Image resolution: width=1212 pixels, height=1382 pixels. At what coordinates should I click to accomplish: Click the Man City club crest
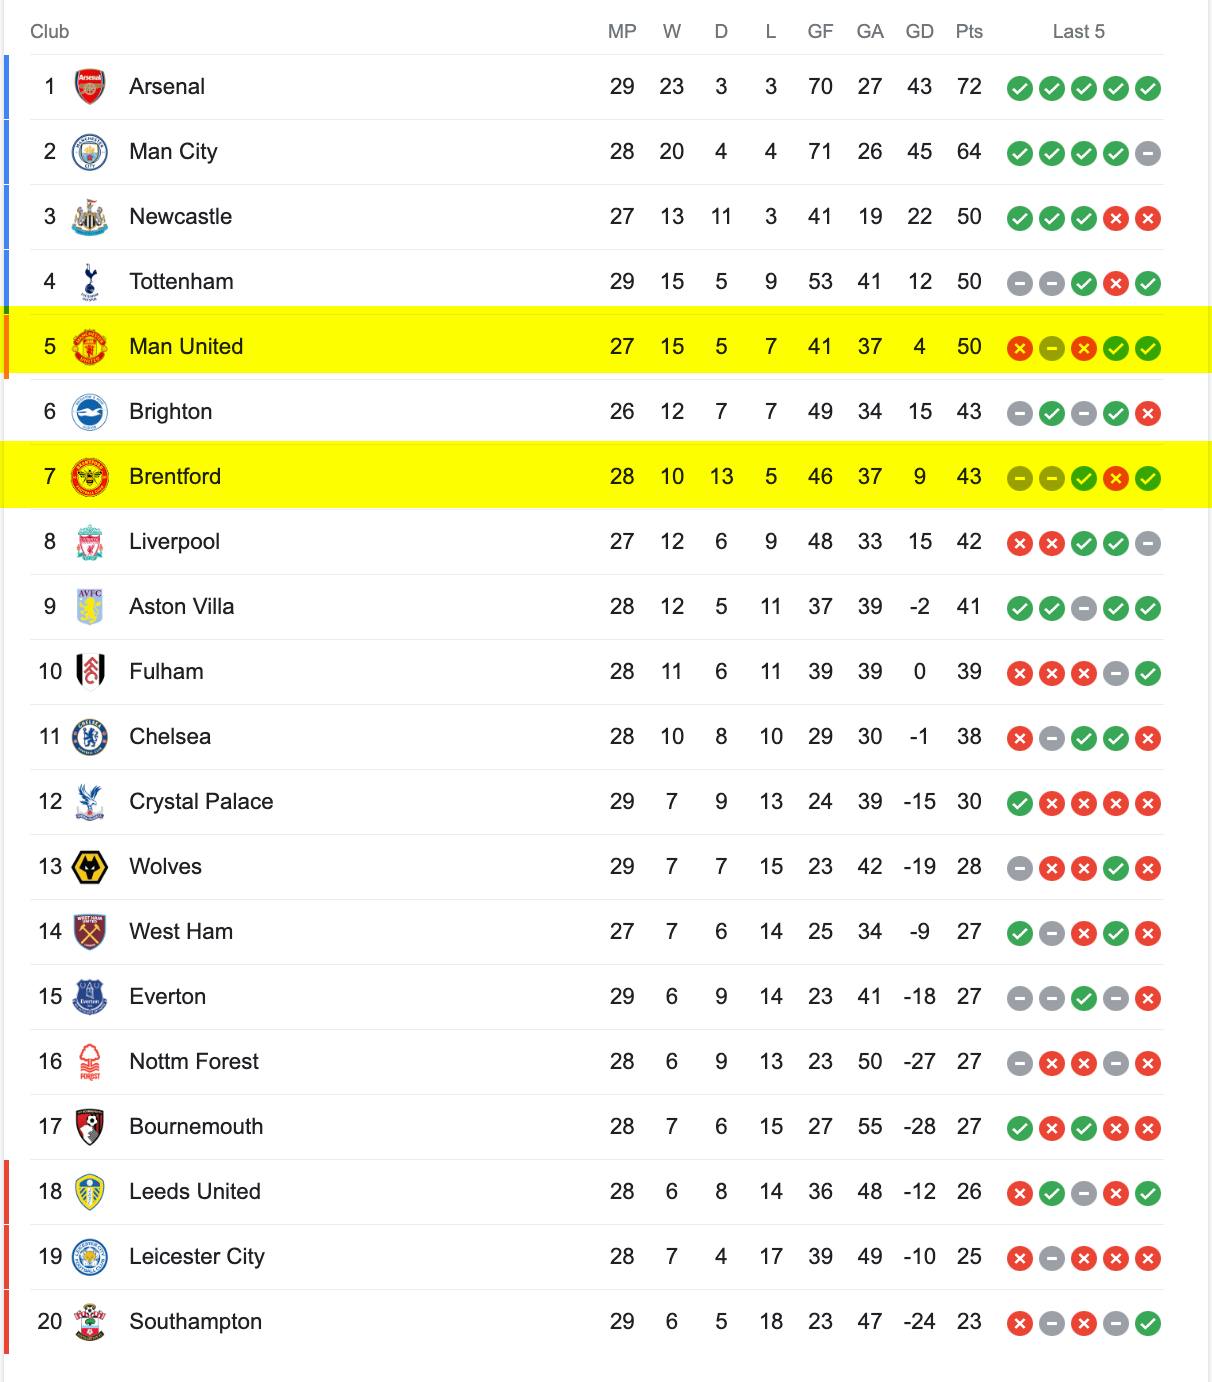90,152
